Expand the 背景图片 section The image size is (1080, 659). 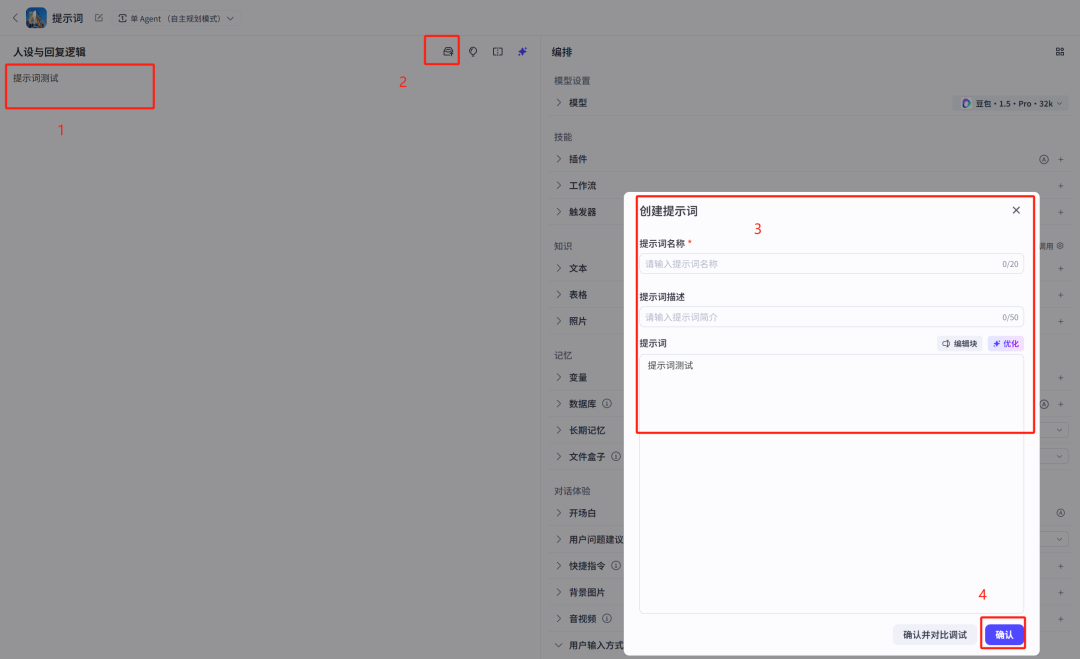[559, 592]
